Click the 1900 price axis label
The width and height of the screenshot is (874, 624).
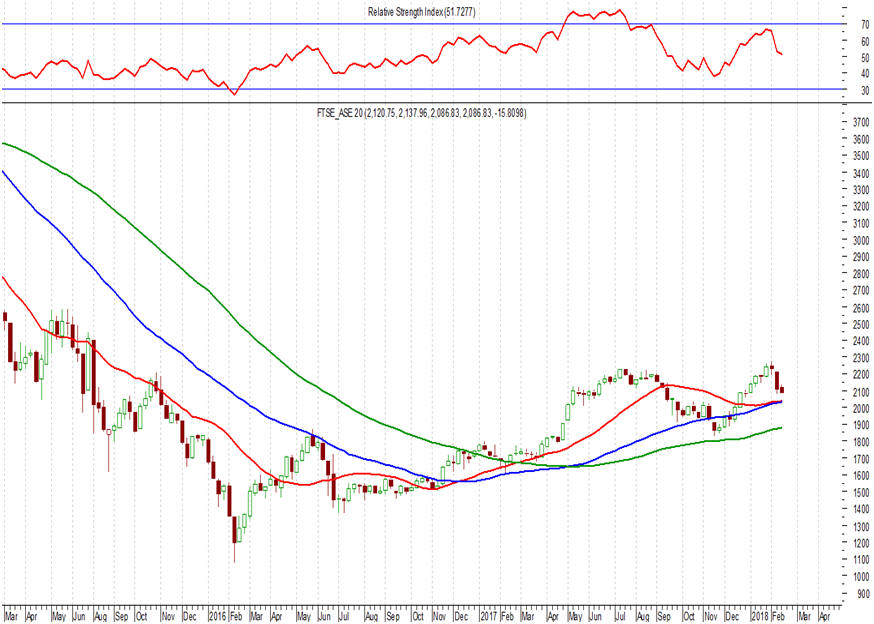click(x=861, y=425)
